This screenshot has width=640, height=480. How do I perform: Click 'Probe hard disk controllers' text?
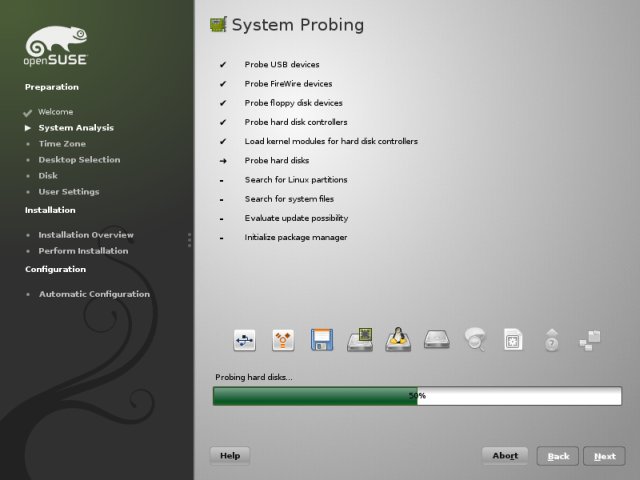tap(296, 122)
